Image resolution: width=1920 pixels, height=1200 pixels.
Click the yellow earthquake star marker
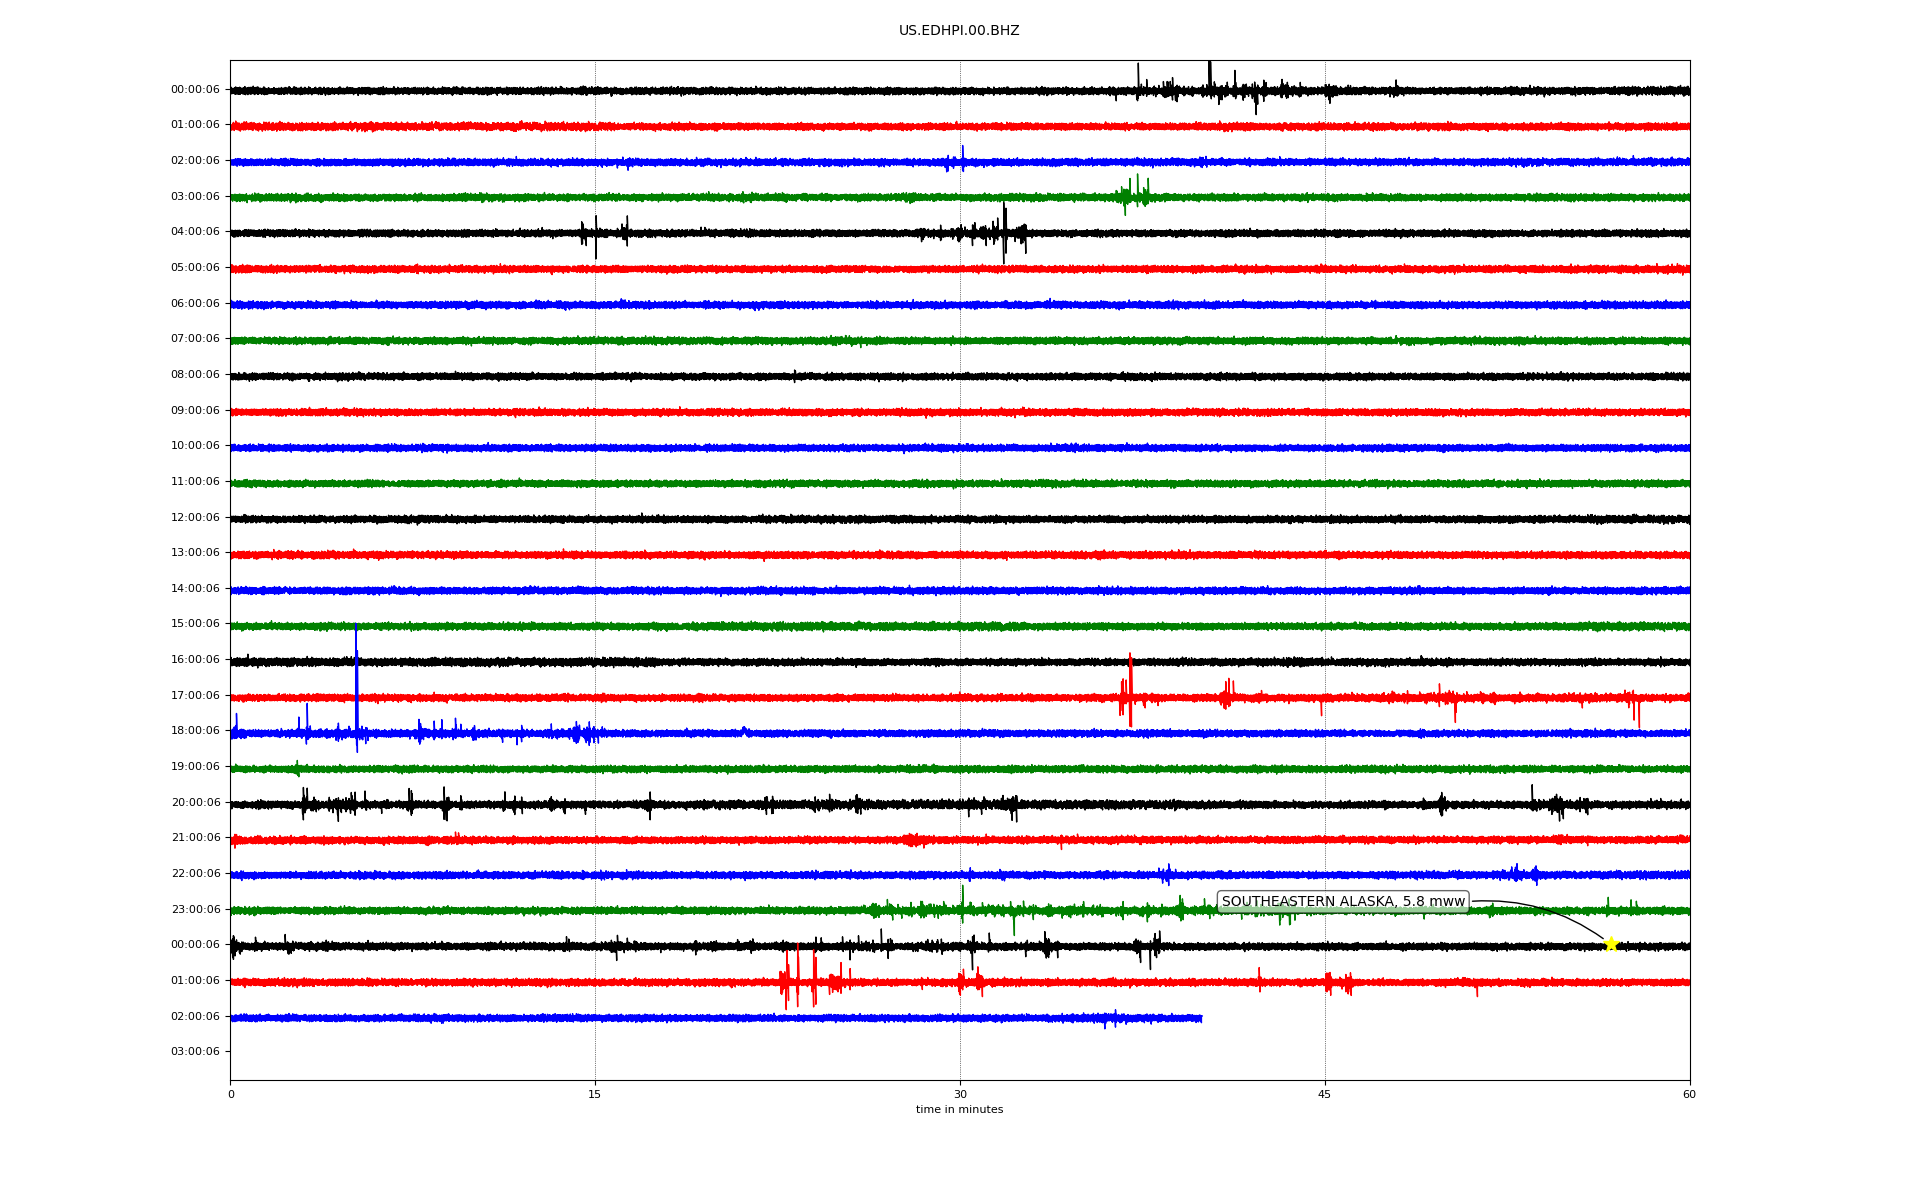point(1610,944)
